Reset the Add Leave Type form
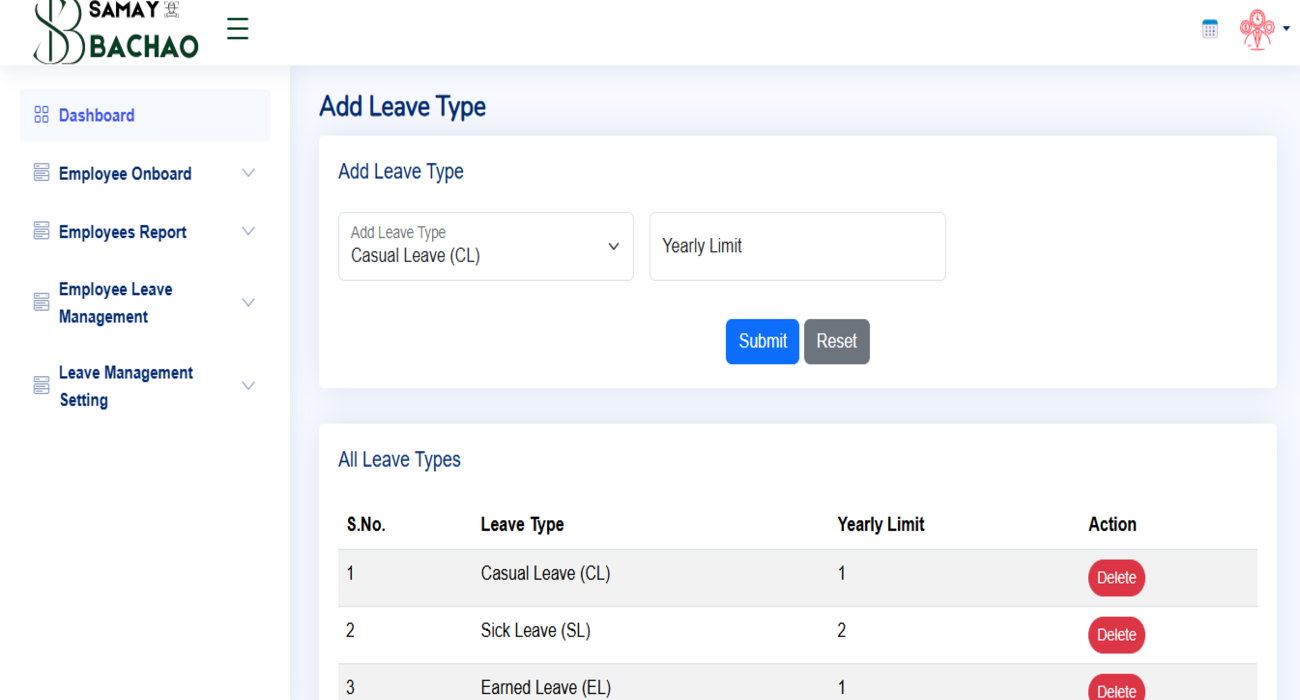This screenshot has height=700, width=1300. (836, 341)
